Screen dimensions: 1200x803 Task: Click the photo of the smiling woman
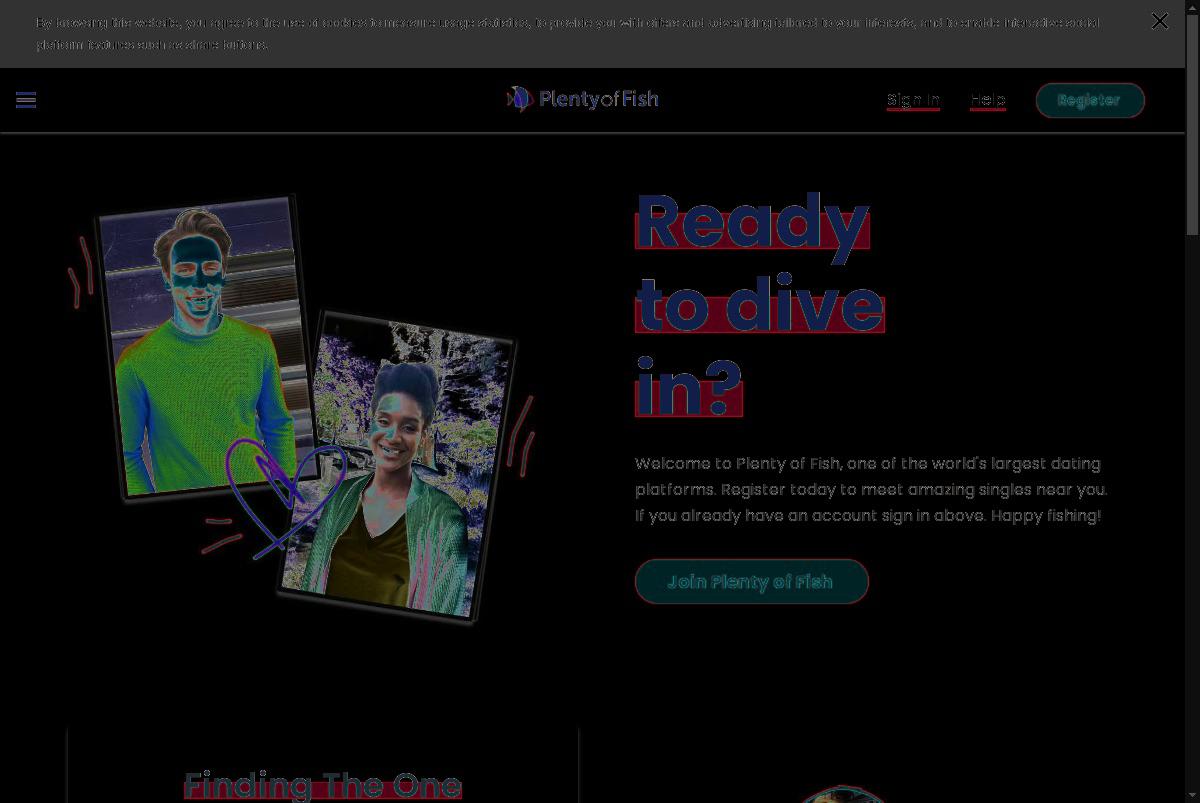pyautogui.click(x=397, y=467)
